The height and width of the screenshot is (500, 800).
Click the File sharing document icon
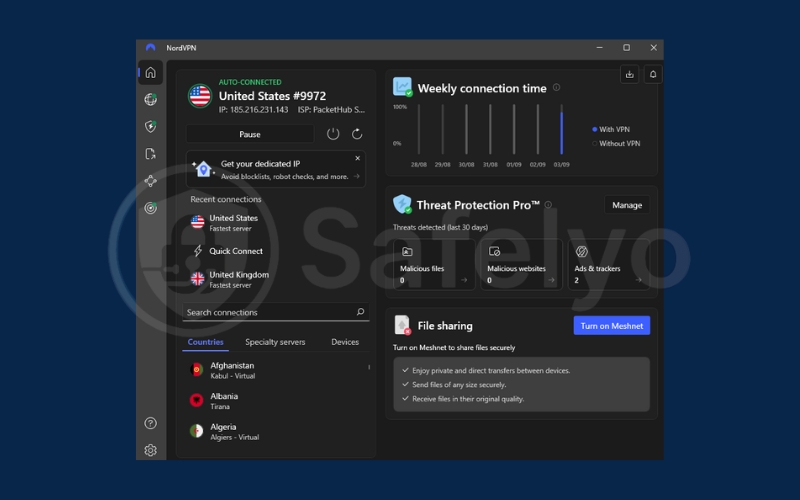pos(402,325)
